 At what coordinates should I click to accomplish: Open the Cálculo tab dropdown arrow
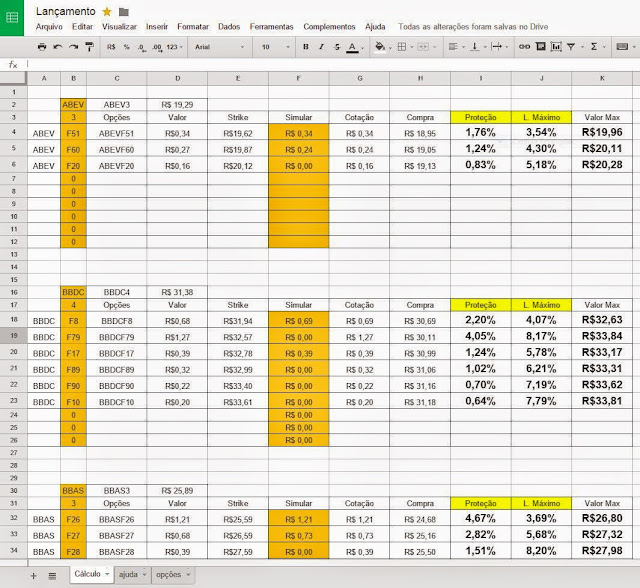pyautogui.click(x=107, y=574)
